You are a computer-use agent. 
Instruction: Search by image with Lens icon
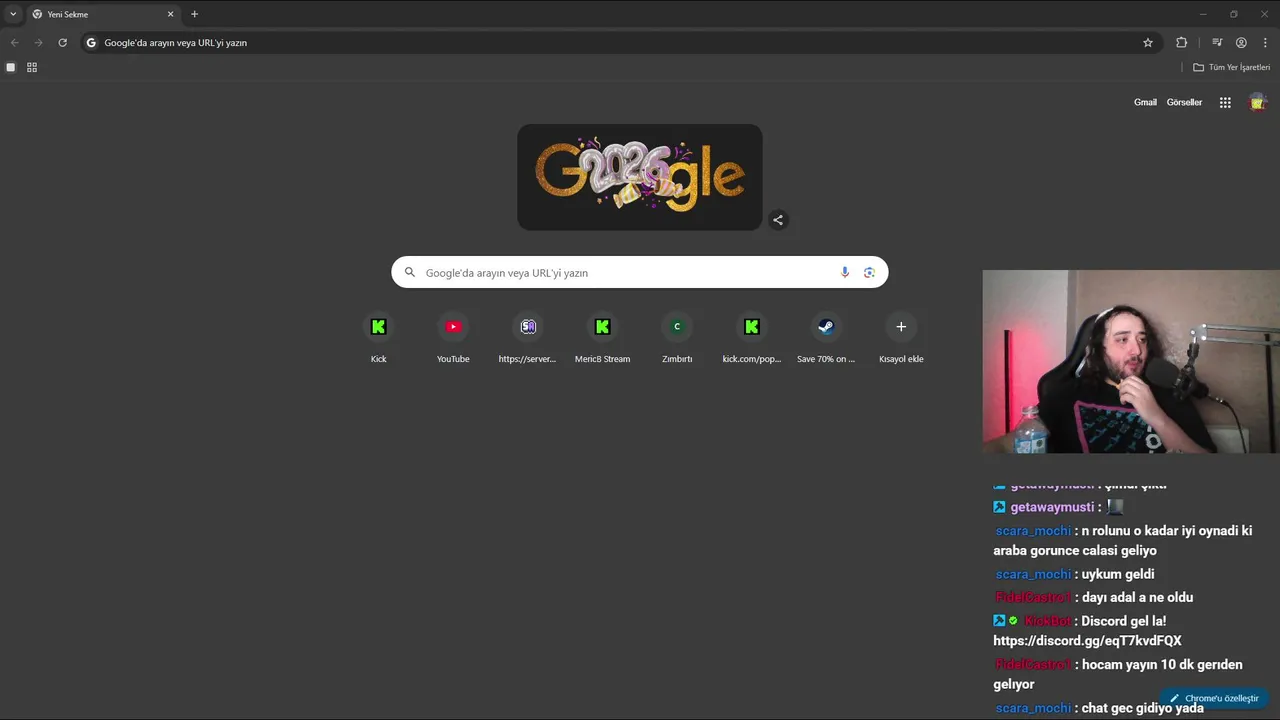click(869, 272)
